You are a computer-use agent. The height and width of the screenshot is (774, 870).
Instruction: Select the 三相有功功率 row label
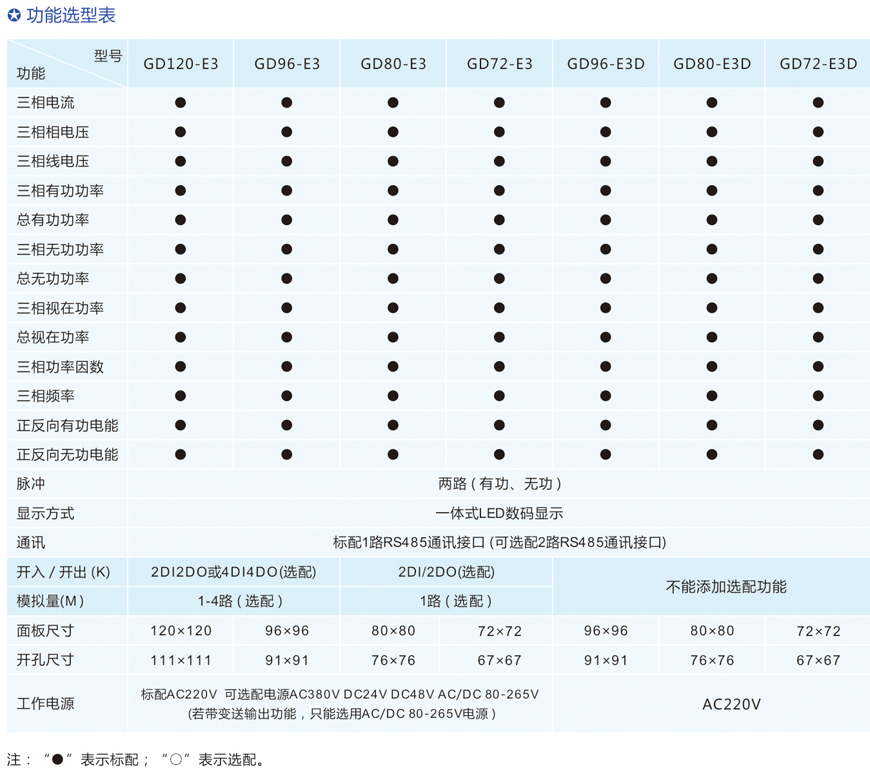[x=60, y=191]
